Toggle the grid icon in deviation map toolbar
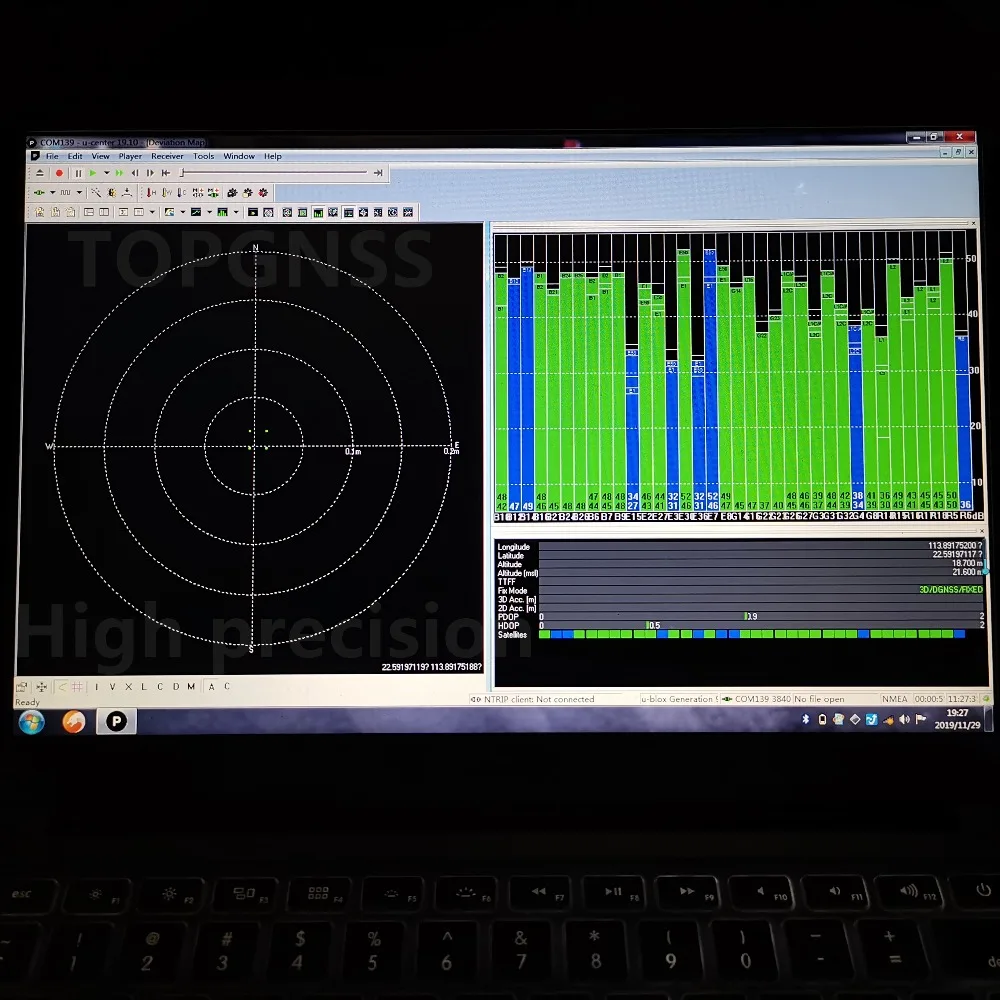 77,687
